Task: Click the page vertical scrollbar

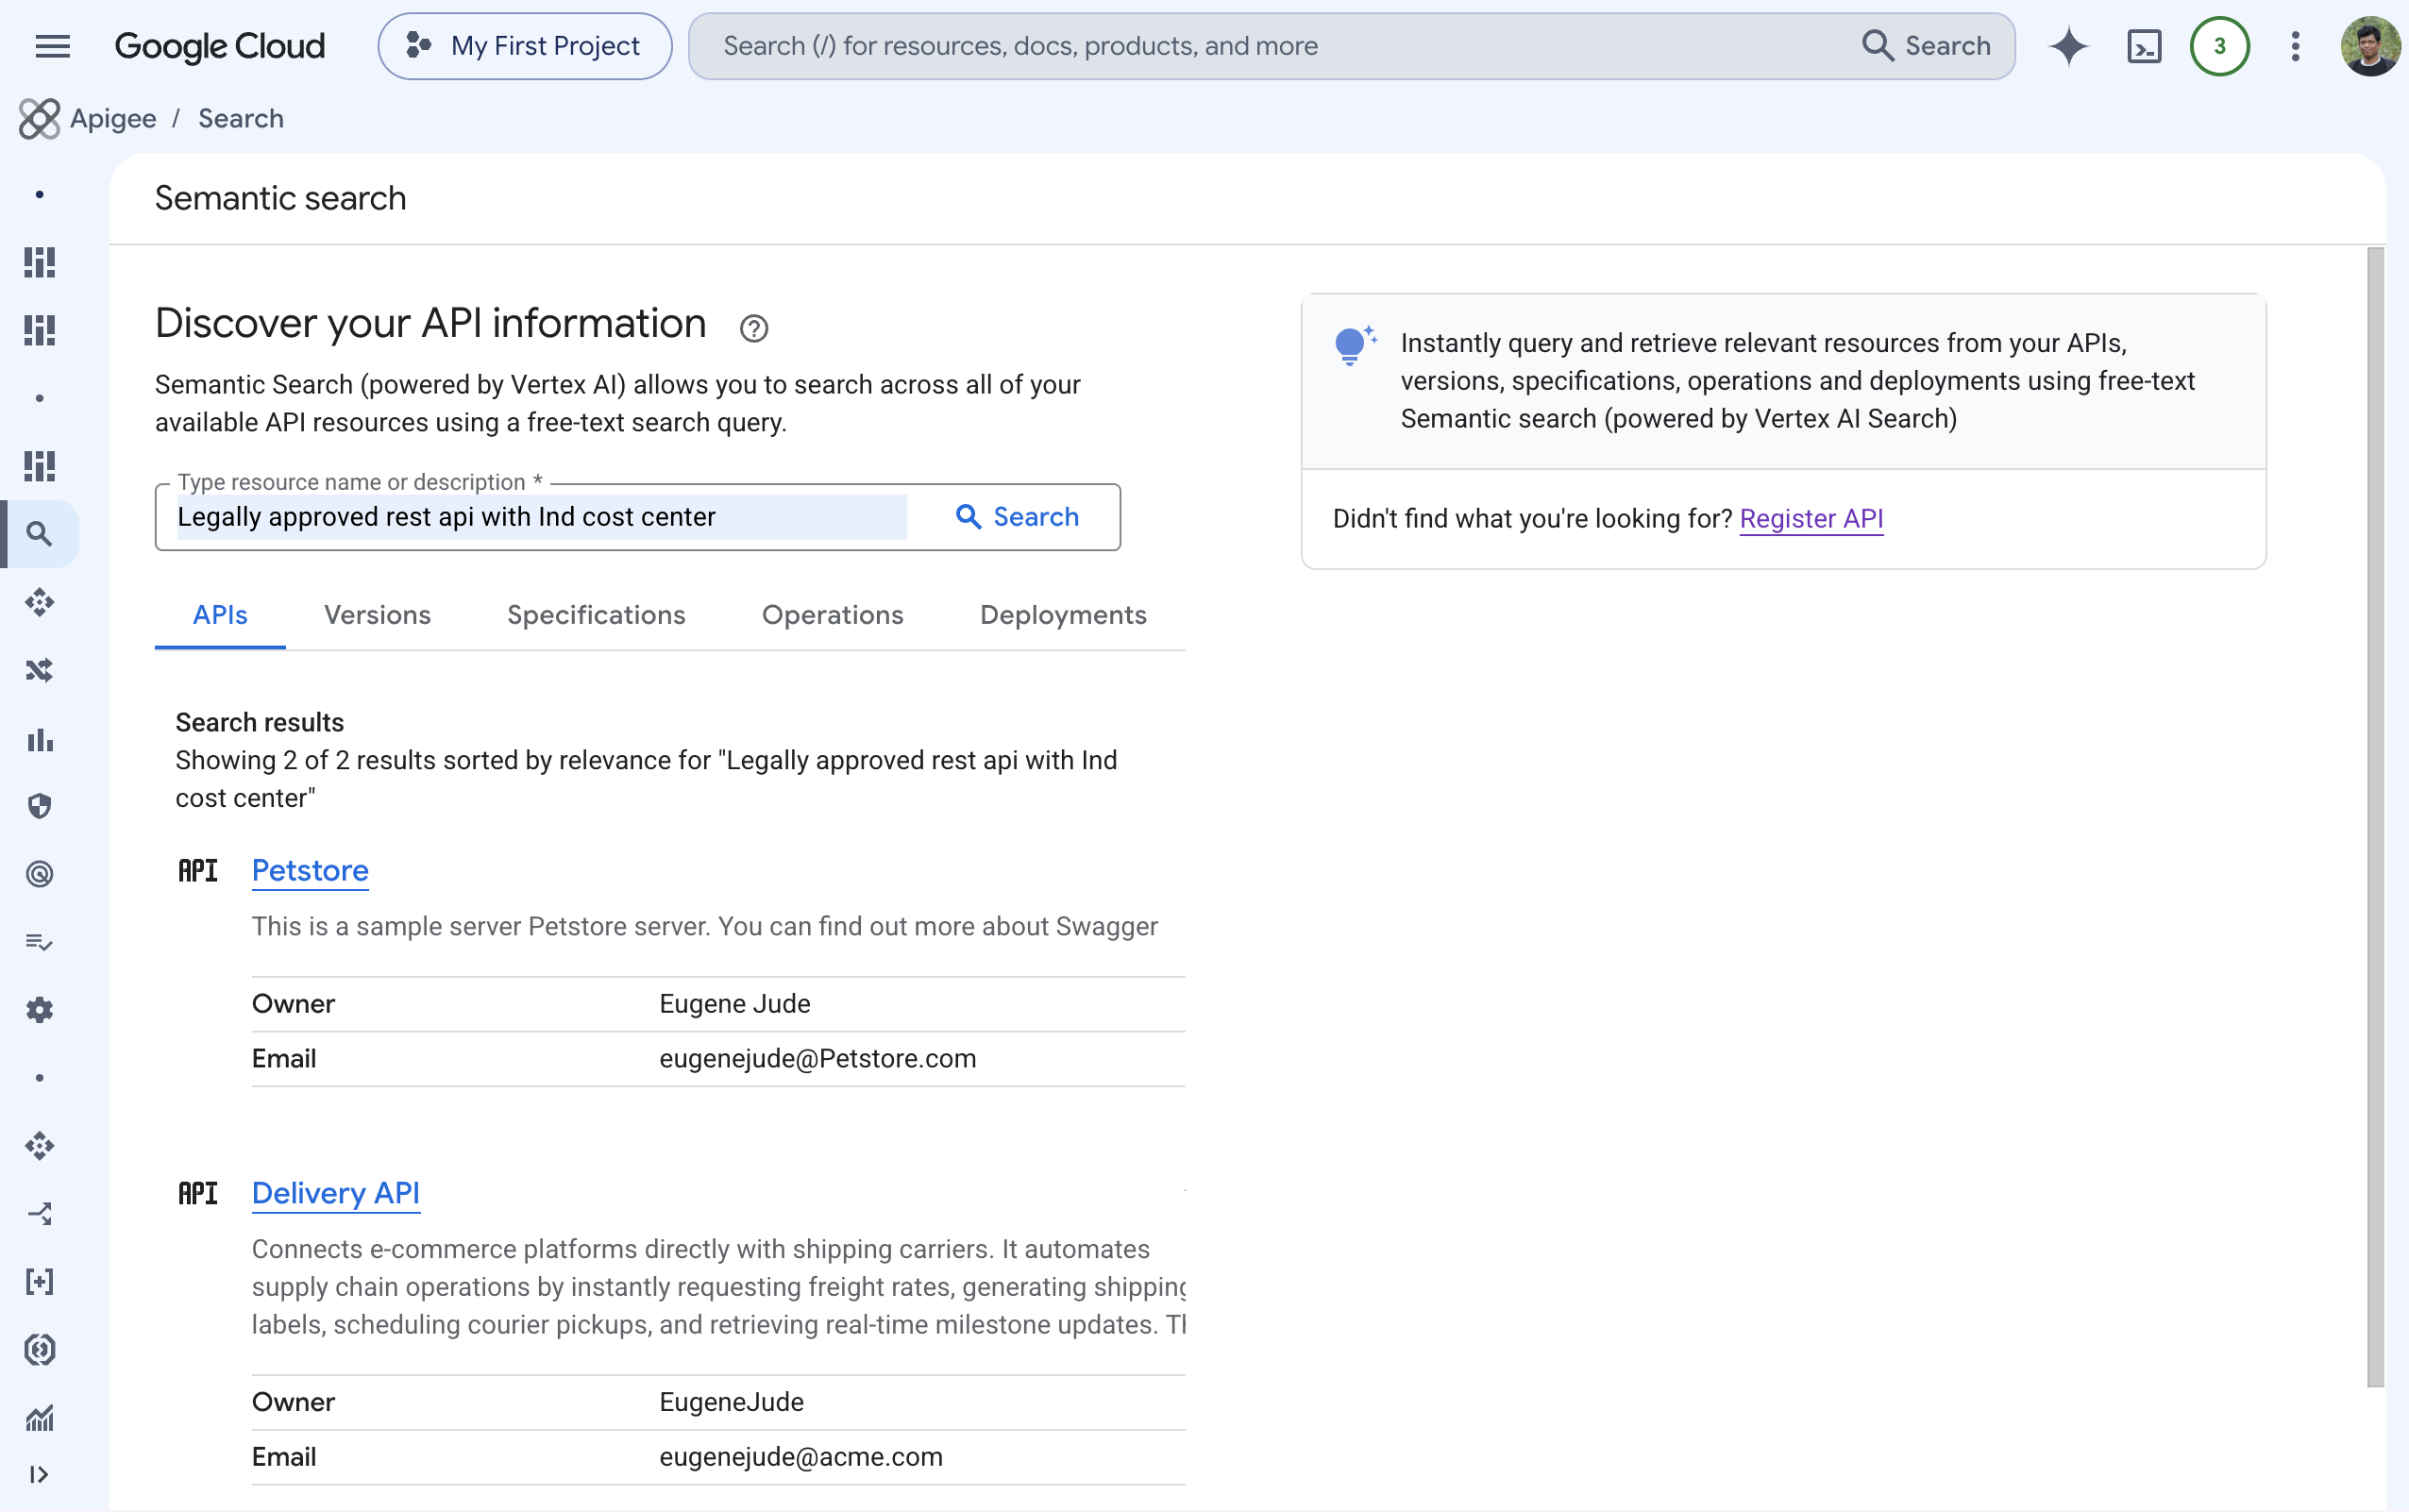Action: (2375, 817)
